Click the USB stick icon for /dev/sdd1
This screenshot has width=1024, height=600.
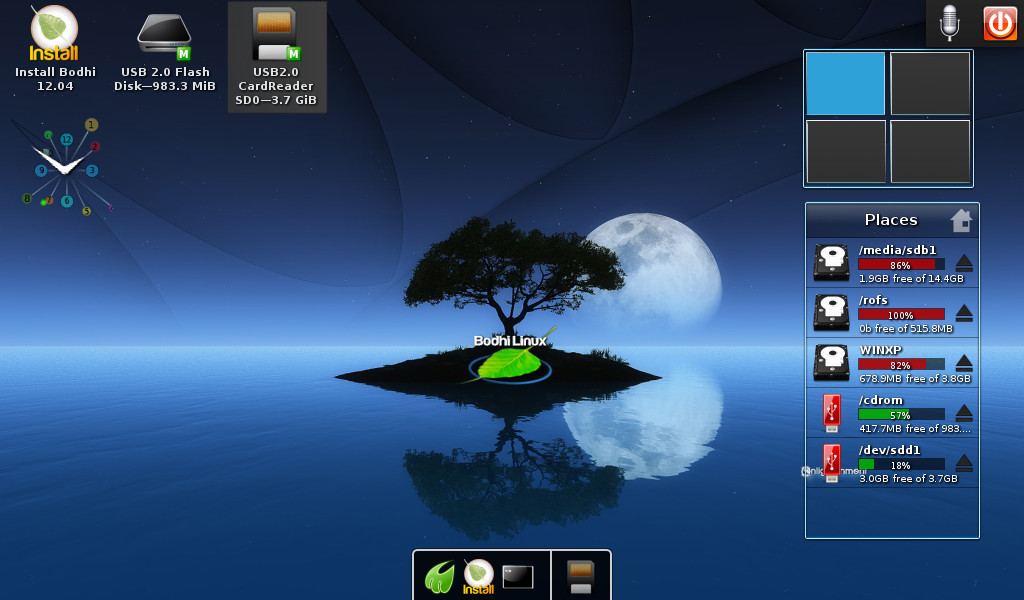tap(831, 463)
